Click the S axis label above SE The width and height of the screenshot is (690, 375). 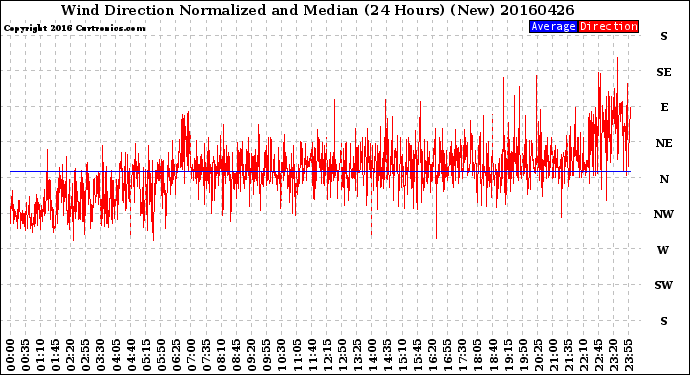coord(664,36)
